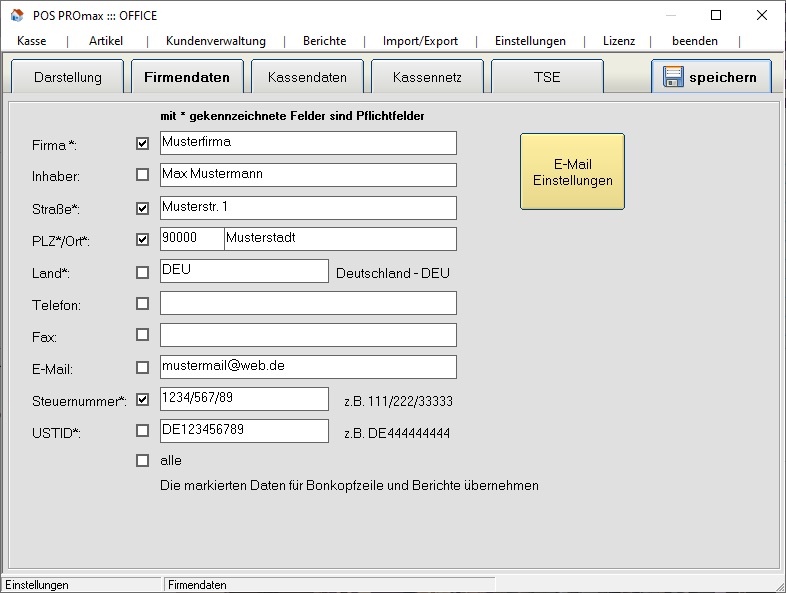Open the Artikel menu
Viewport: 786px width, 593px height.
click(x=106, y=41)
